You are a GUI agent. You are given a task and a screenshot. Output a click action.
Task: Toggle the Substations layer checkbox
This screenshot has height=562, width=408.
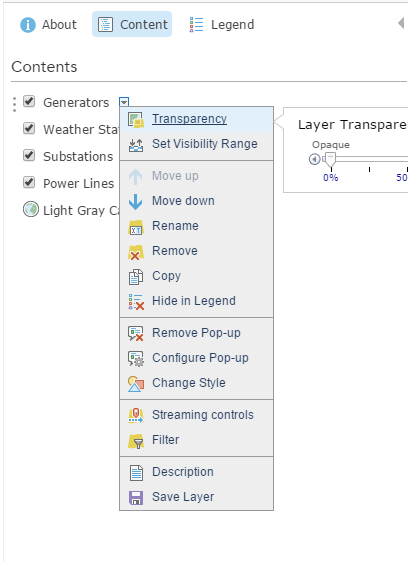(29, 155)
